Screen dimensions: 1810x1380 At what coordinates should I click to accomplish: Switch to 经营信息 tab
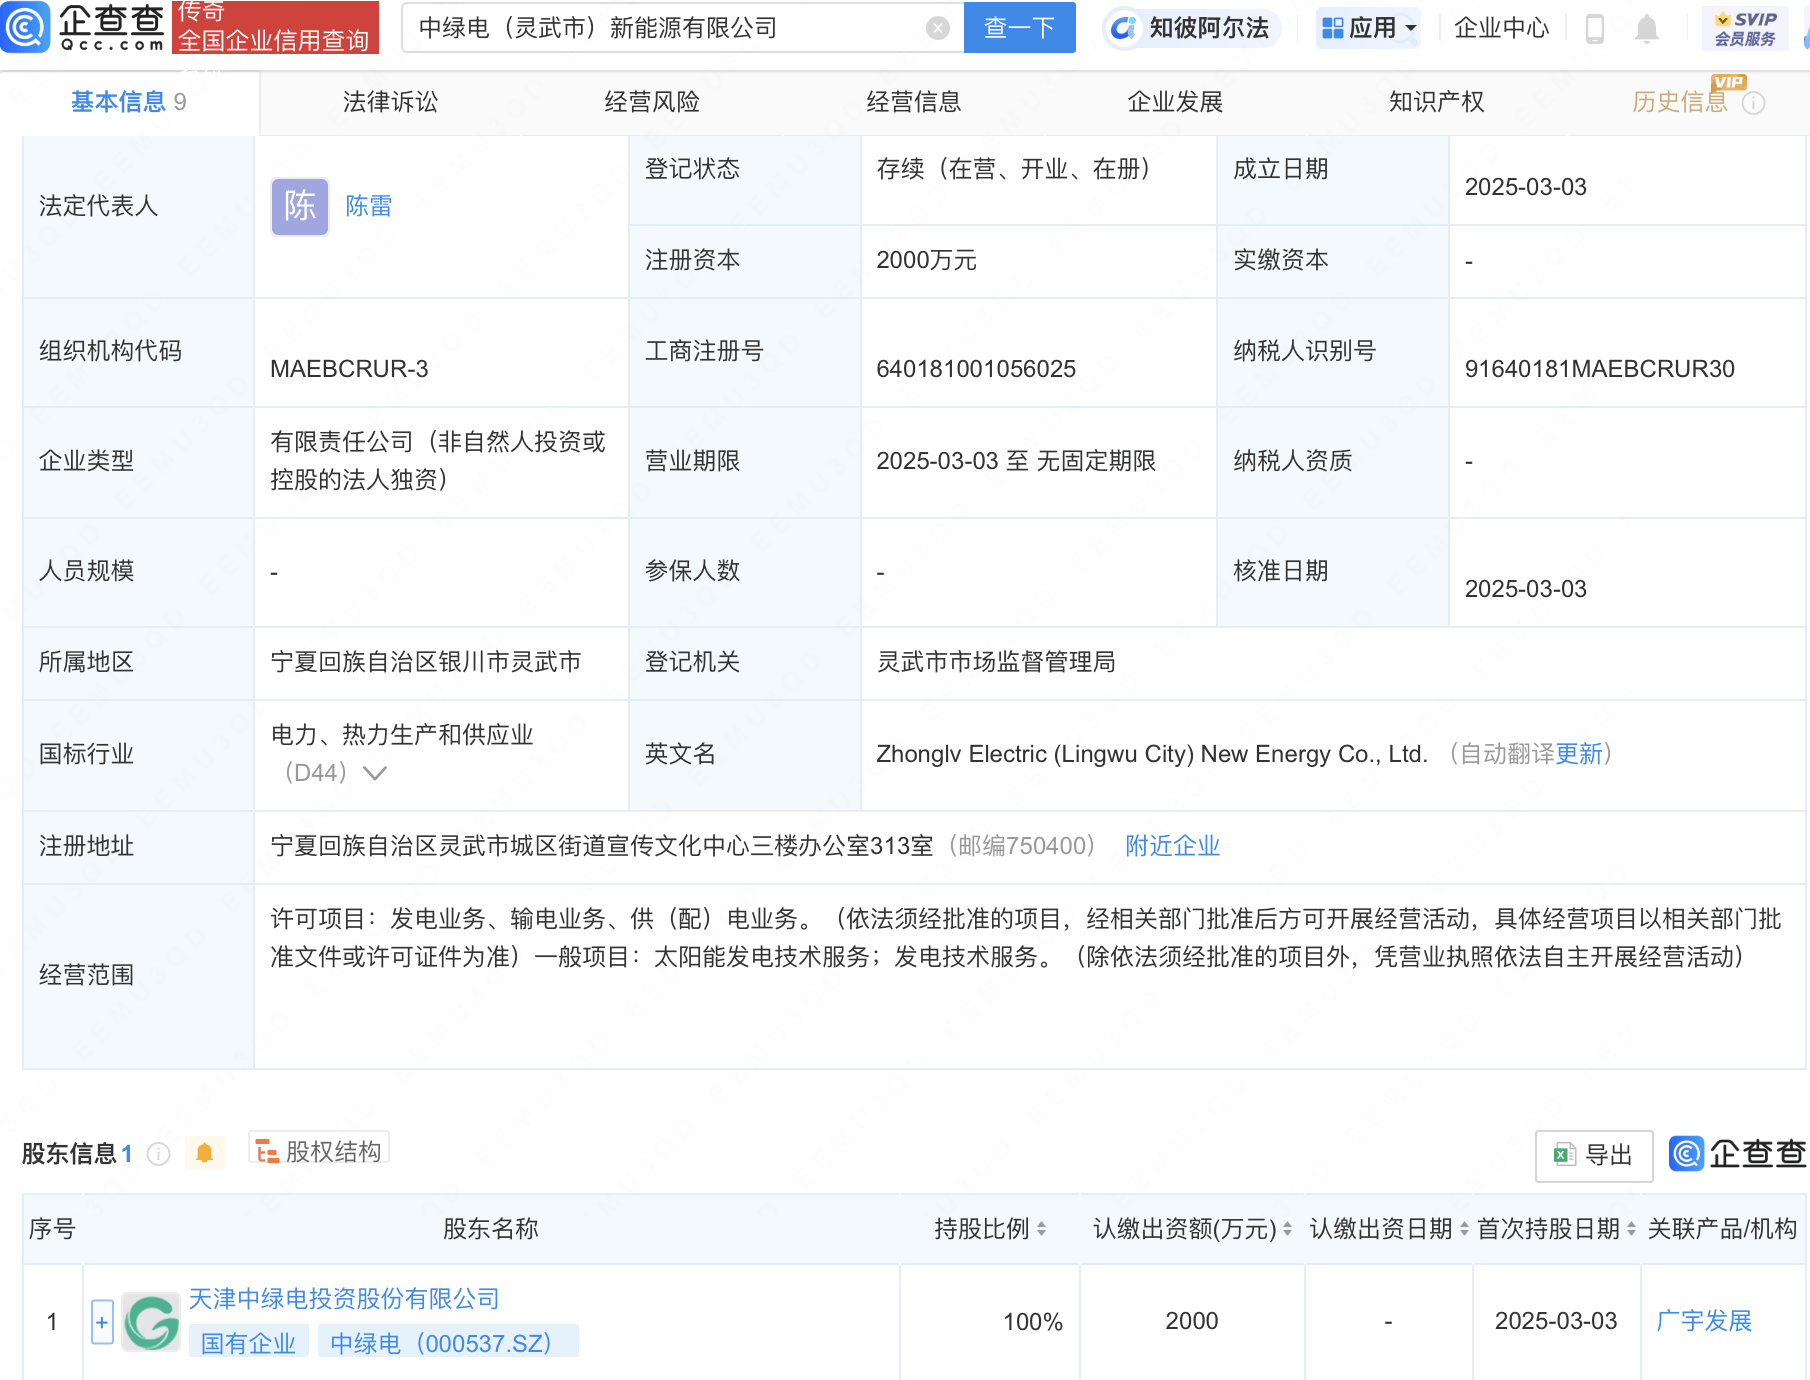[x=913, y=102]
